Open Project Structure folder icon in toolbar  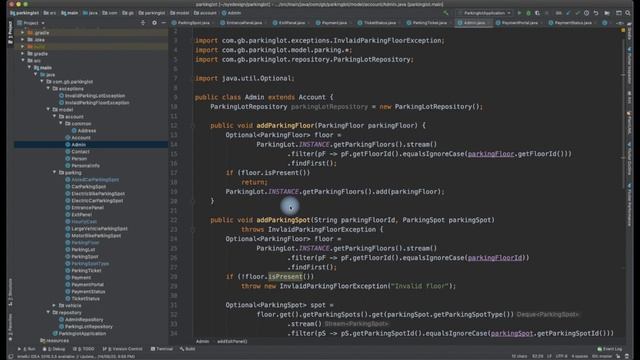click(x=607, y=13)
